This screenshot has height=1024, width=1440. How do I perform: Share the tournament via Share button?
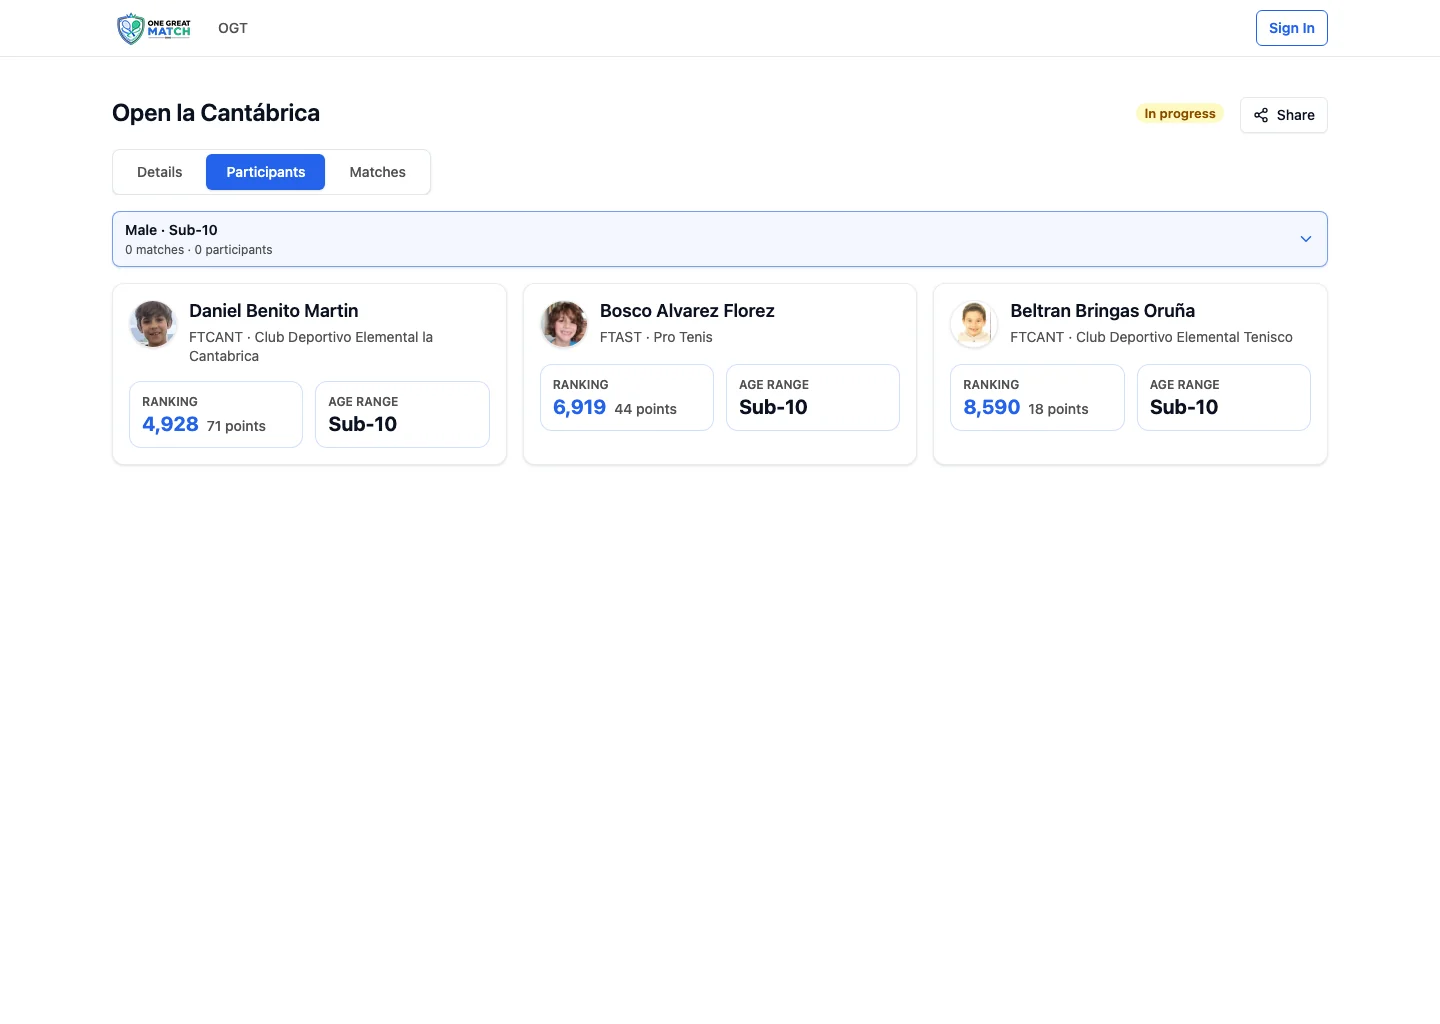[x=1283, y=115]
